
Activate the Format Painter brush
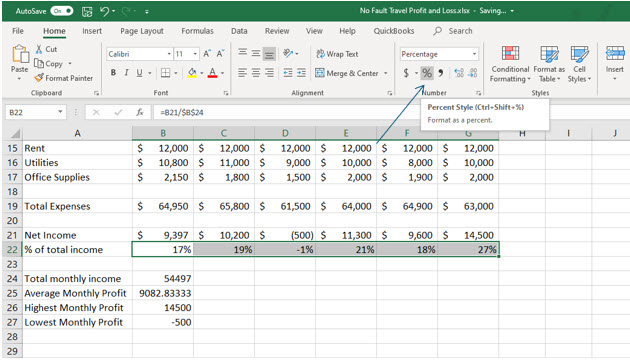(x=39, y=78)
